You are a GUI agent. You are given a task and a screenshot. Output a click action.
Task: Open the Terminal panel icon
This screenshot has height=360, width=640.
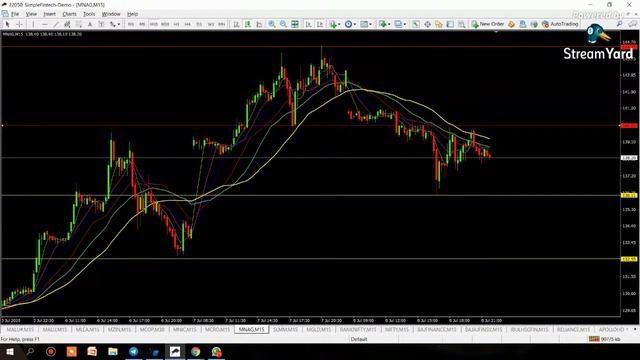[450, 24]
